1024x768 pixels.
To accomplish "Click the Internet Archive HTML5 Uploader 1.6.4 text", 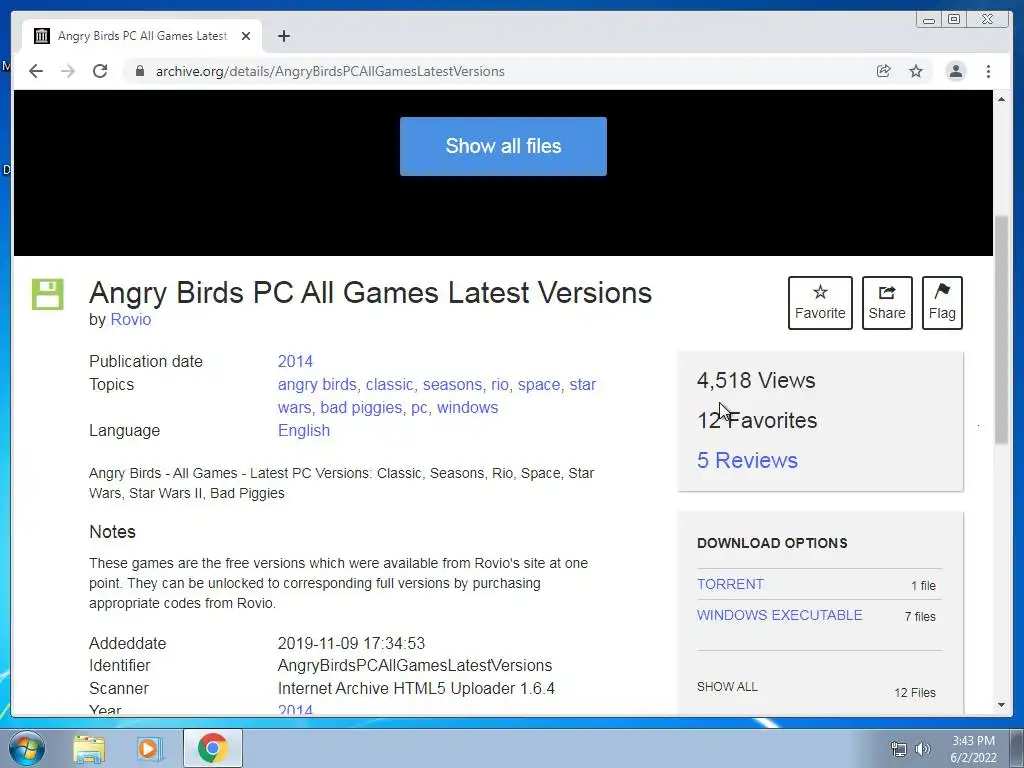I will click(x=416, y=688).
